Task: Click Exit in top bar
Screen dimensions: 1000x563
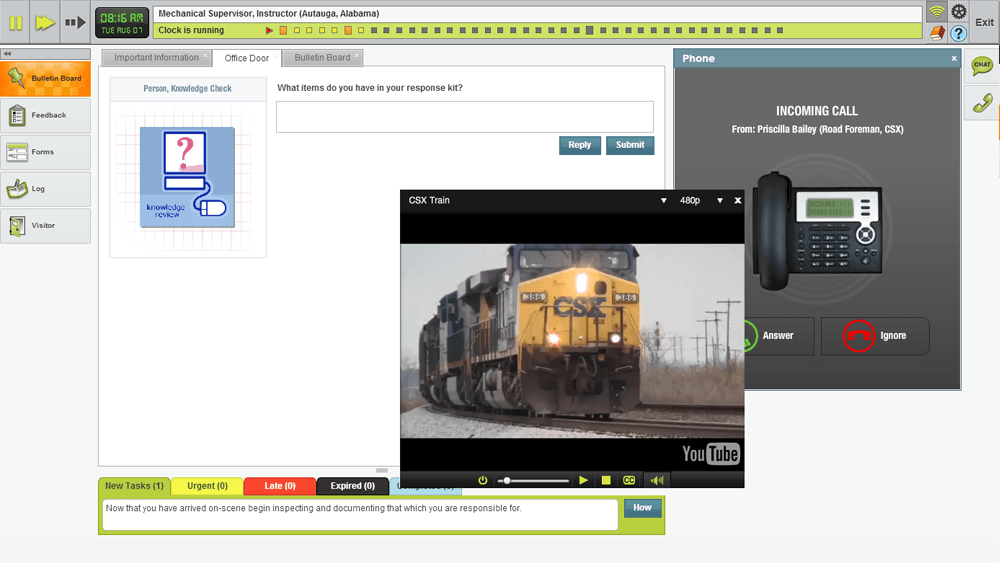Action: tap(984, 22)
